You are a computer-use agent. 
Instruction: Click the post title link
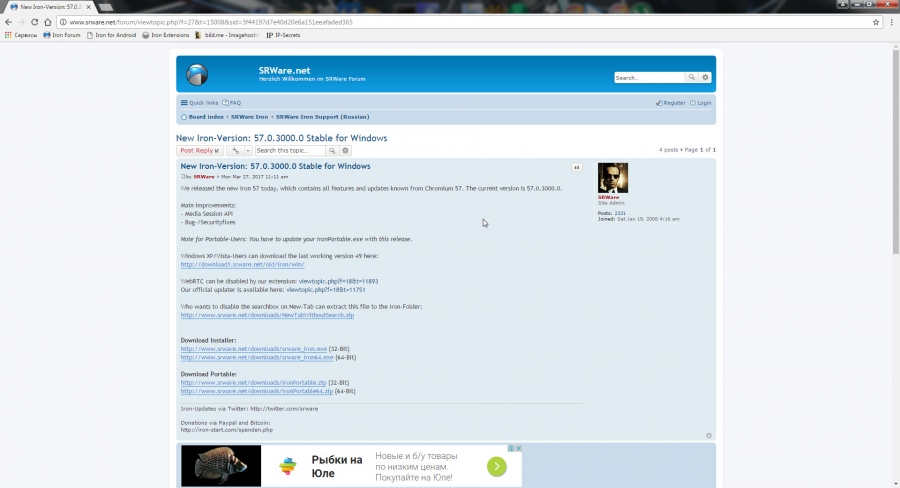pos(275,166)
